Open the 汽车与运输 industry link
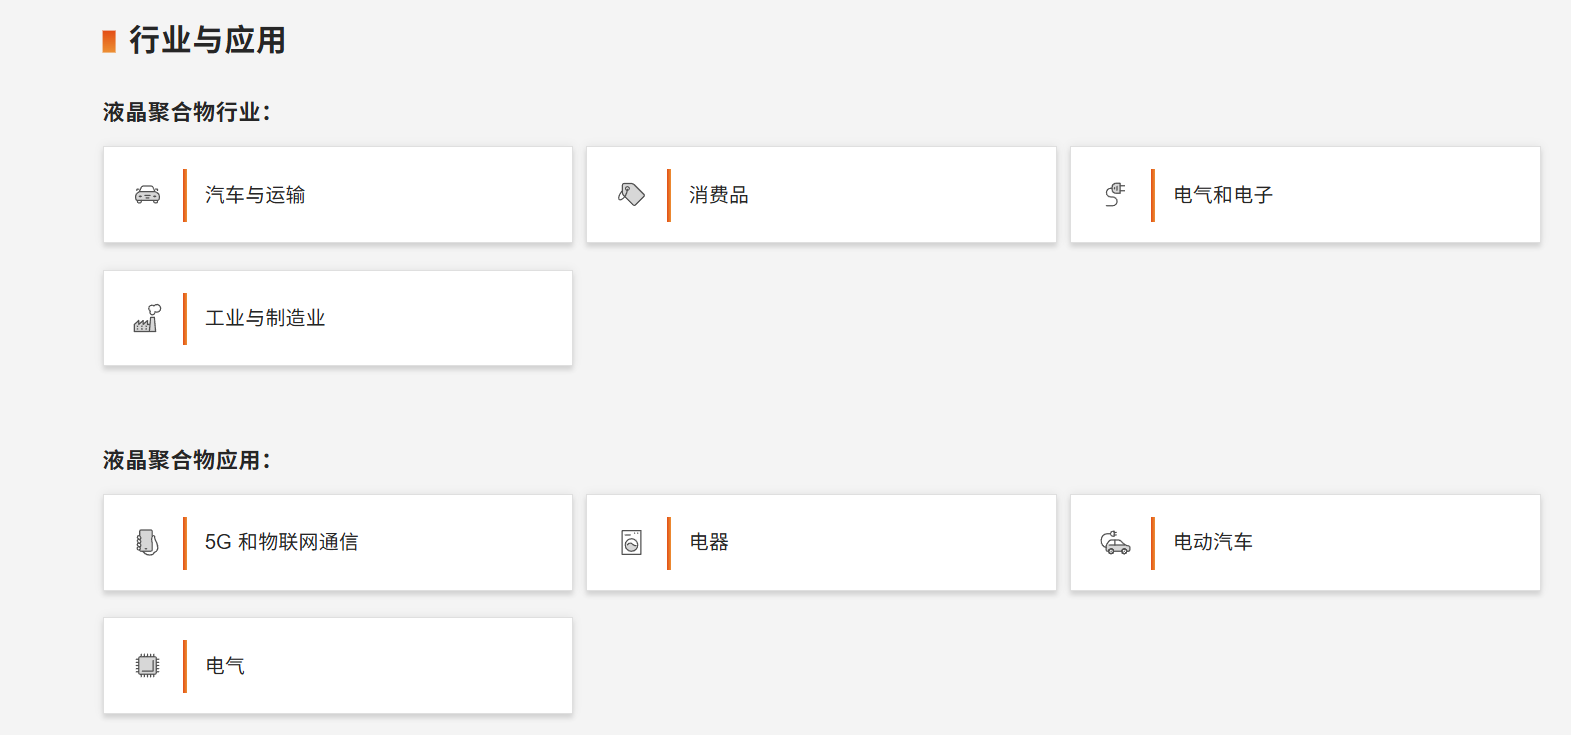Viewport: 1571px width, 735px height. pyautogui.click(x=255, y=195)
